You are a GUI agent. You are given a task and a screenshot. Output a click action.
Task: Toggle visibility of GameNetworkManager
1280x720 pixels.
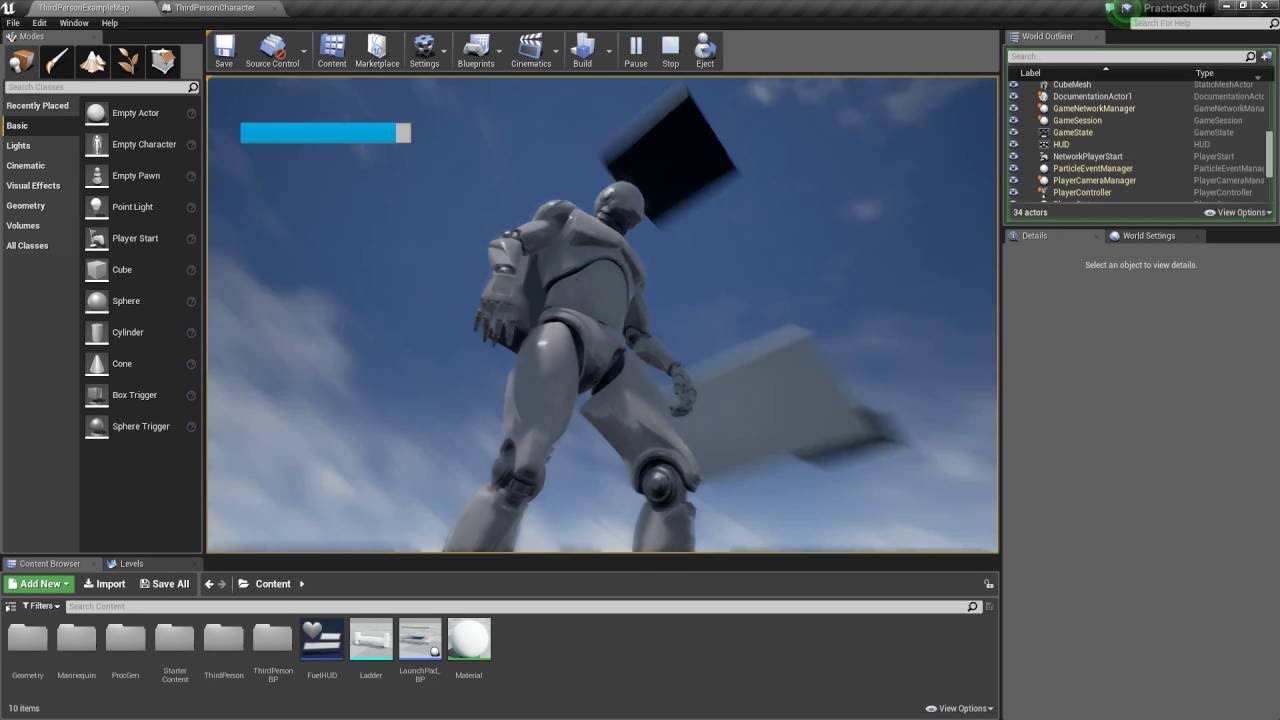pyautogui.click(x=1013, y=109)
